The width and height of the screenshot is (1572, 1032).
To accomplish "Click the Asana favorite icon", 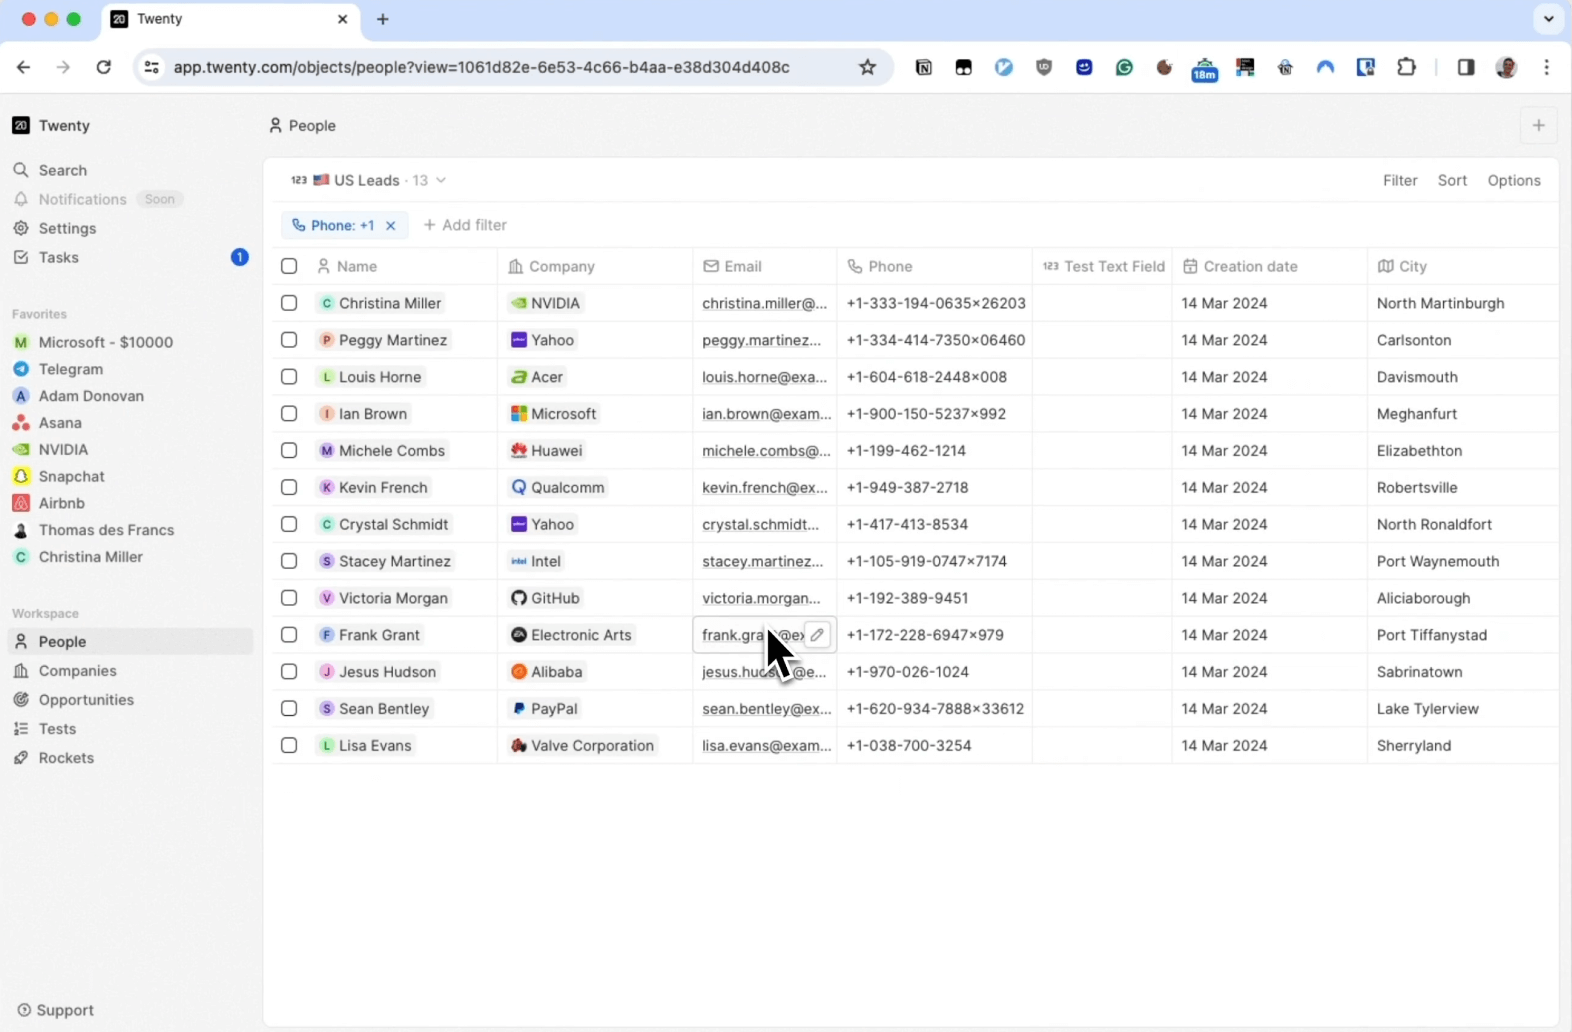I will (20, 423).
